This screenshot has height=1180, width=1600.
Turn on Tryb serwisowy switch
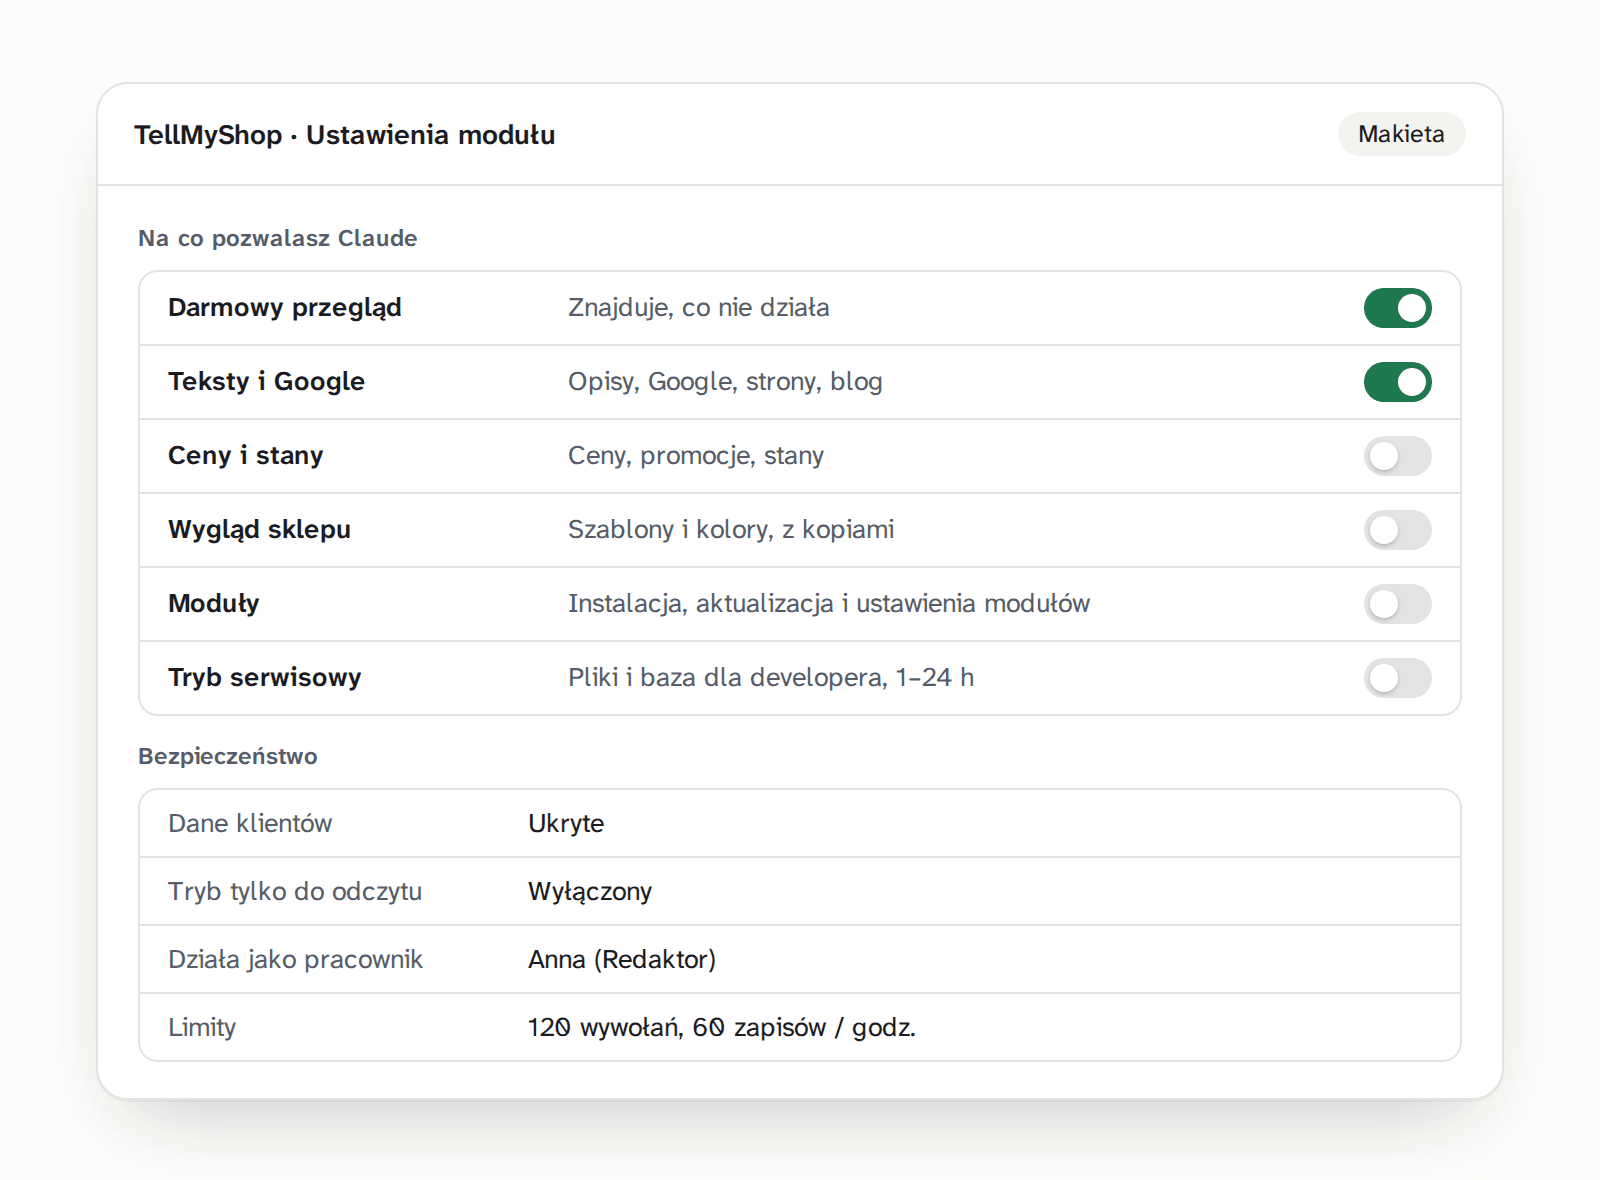pyautogui.click(x=1397, y=678)
